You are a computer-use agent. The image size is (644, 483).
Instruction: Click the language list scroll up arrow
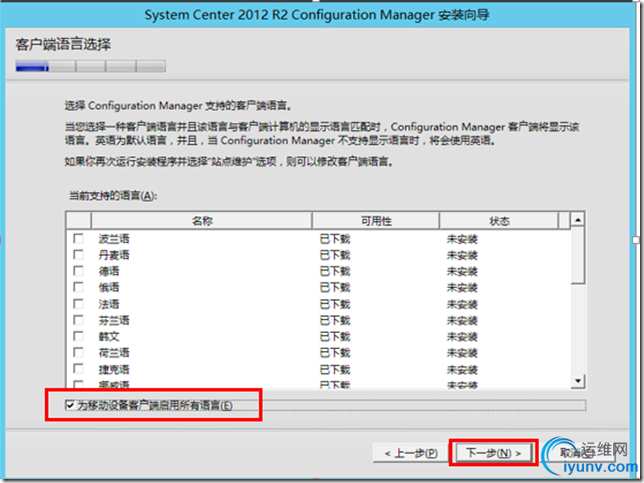click(x=578, y=220)
